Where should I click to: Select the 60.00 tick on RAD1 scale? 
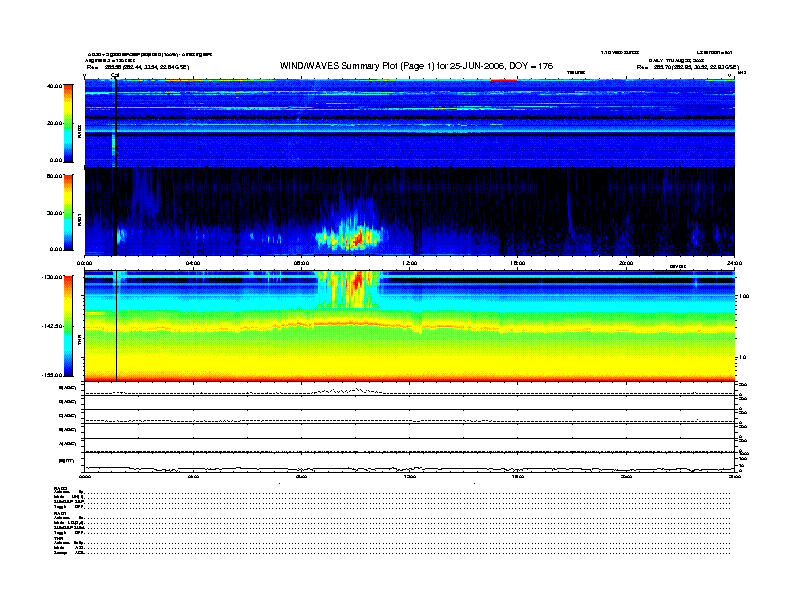point(54,176)
